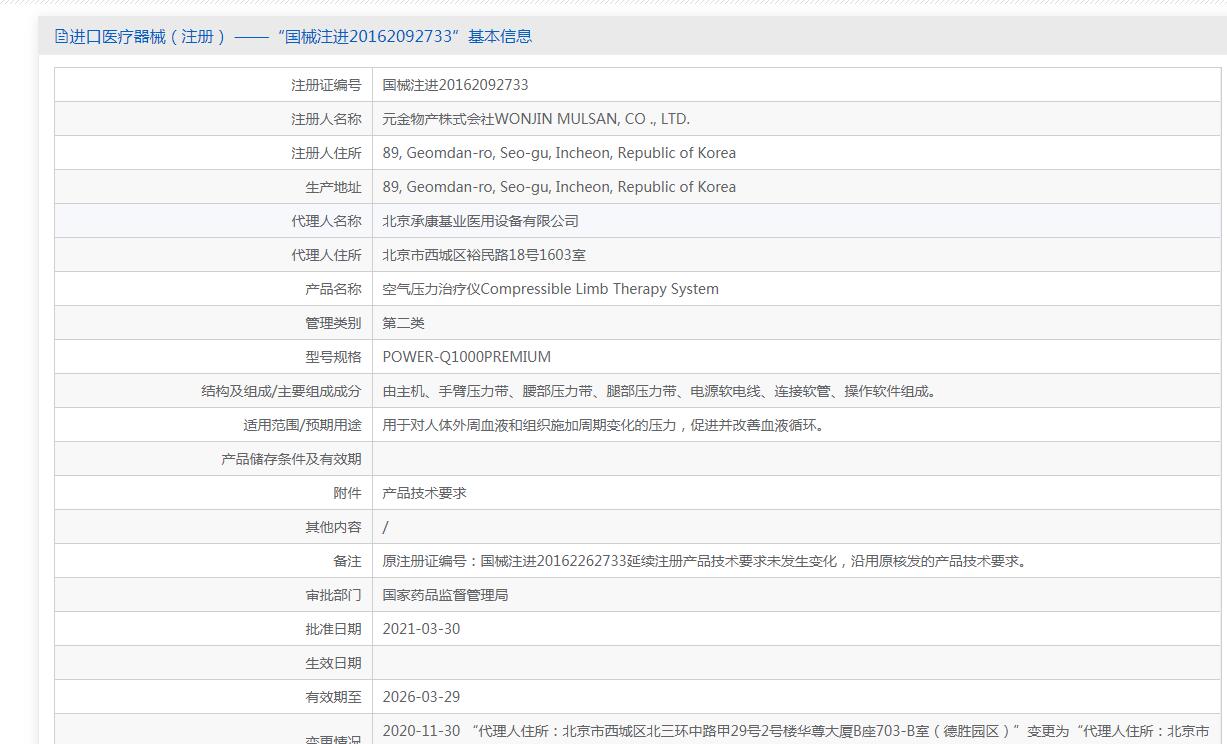The width and height of the screenshot is (1227, 744).
Task: Select the registrant name WONJIN MULSAN cell
Action: tap(536, 119)
